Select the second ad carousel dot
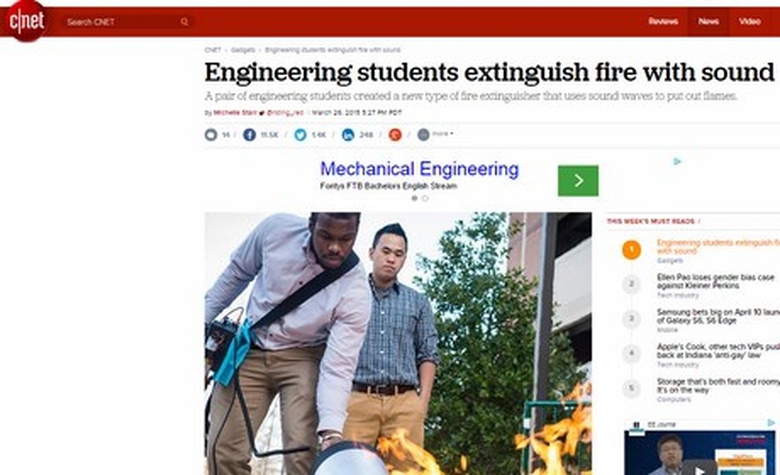The width and height of the screenshot is (780, 475). coord(425,198)
